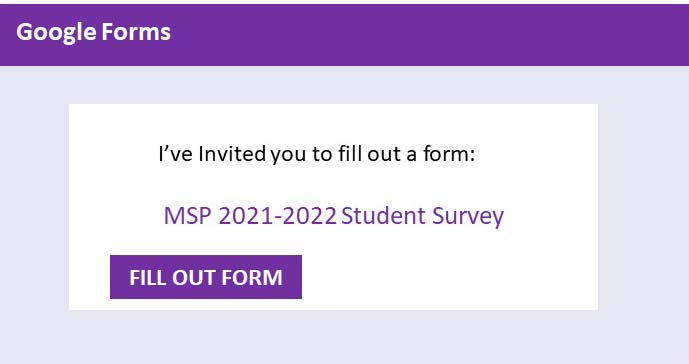Click the lavender background below the card
Screen dimensions: 689x364
click(344, 337)
